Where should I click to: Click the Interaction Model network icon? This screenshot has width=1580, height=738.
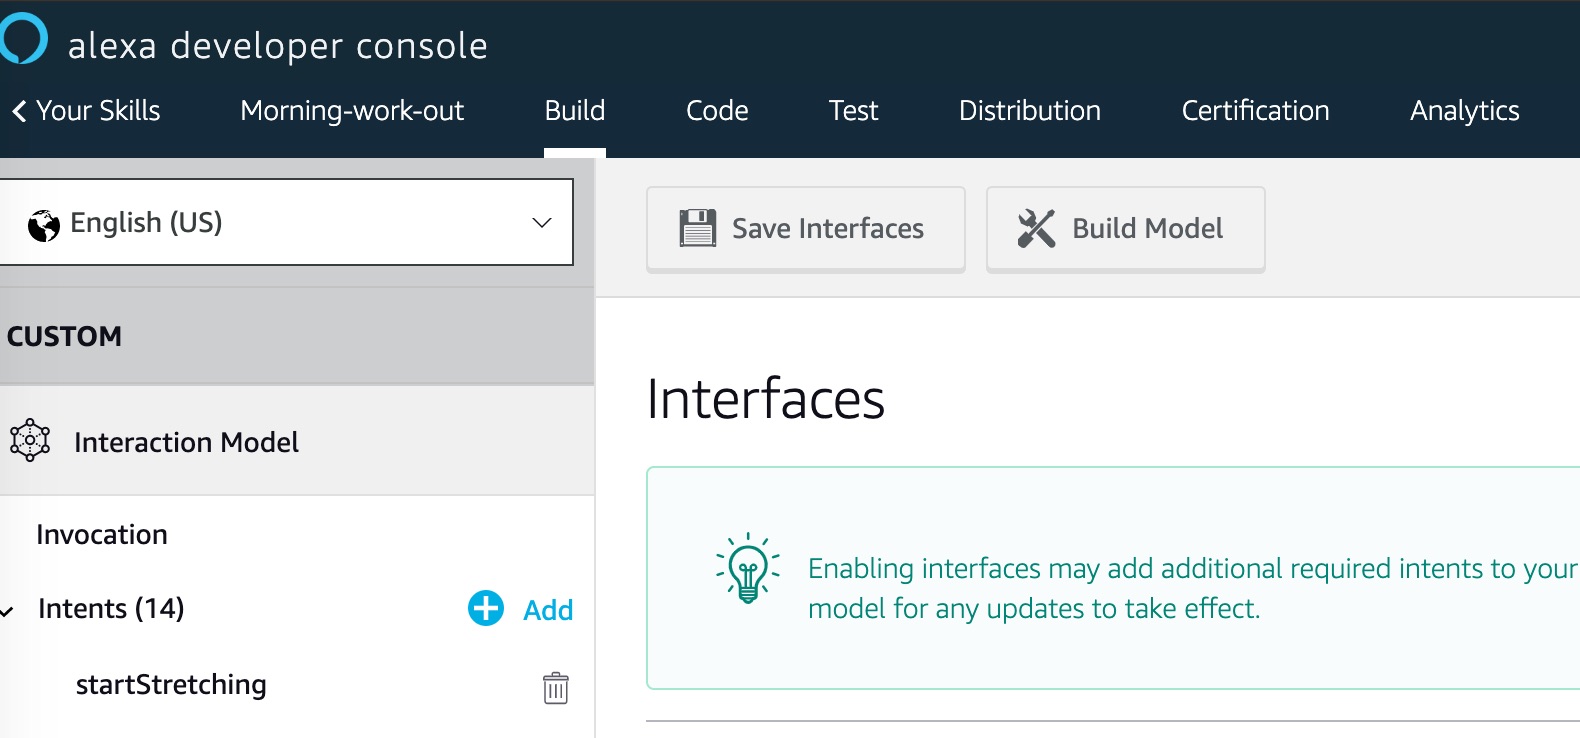tap(30, 440)
